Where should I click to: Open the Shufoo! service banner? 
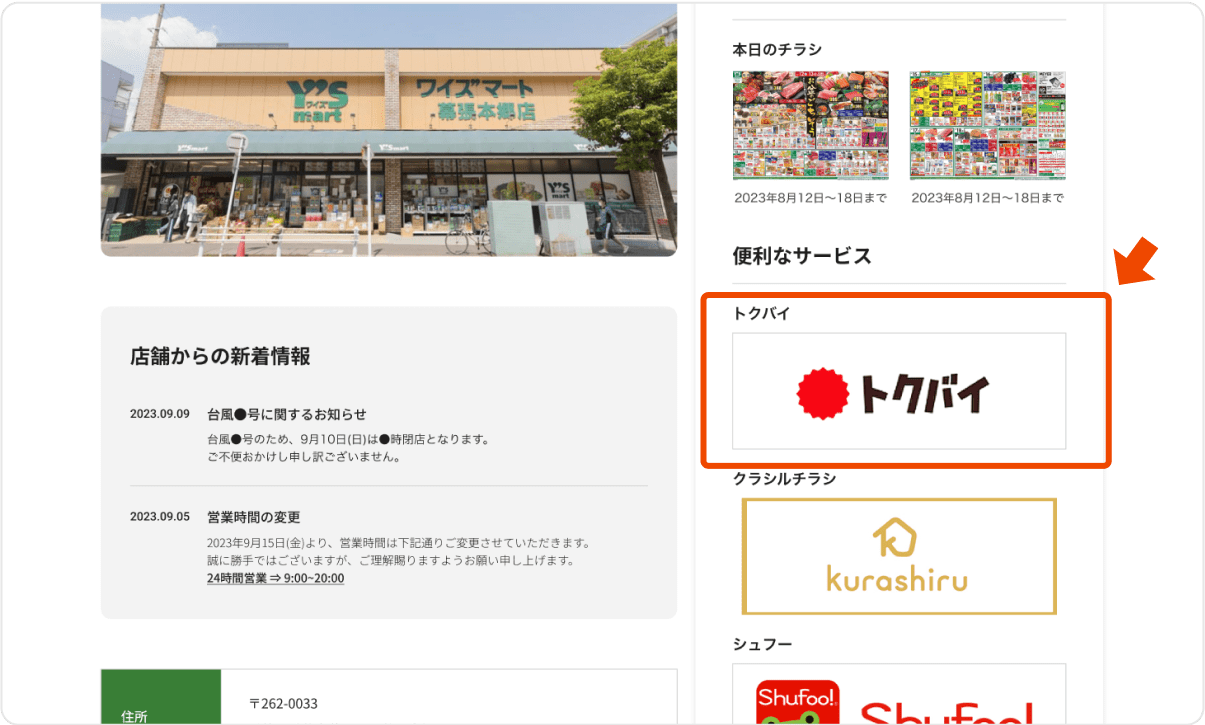click(899, 694)
